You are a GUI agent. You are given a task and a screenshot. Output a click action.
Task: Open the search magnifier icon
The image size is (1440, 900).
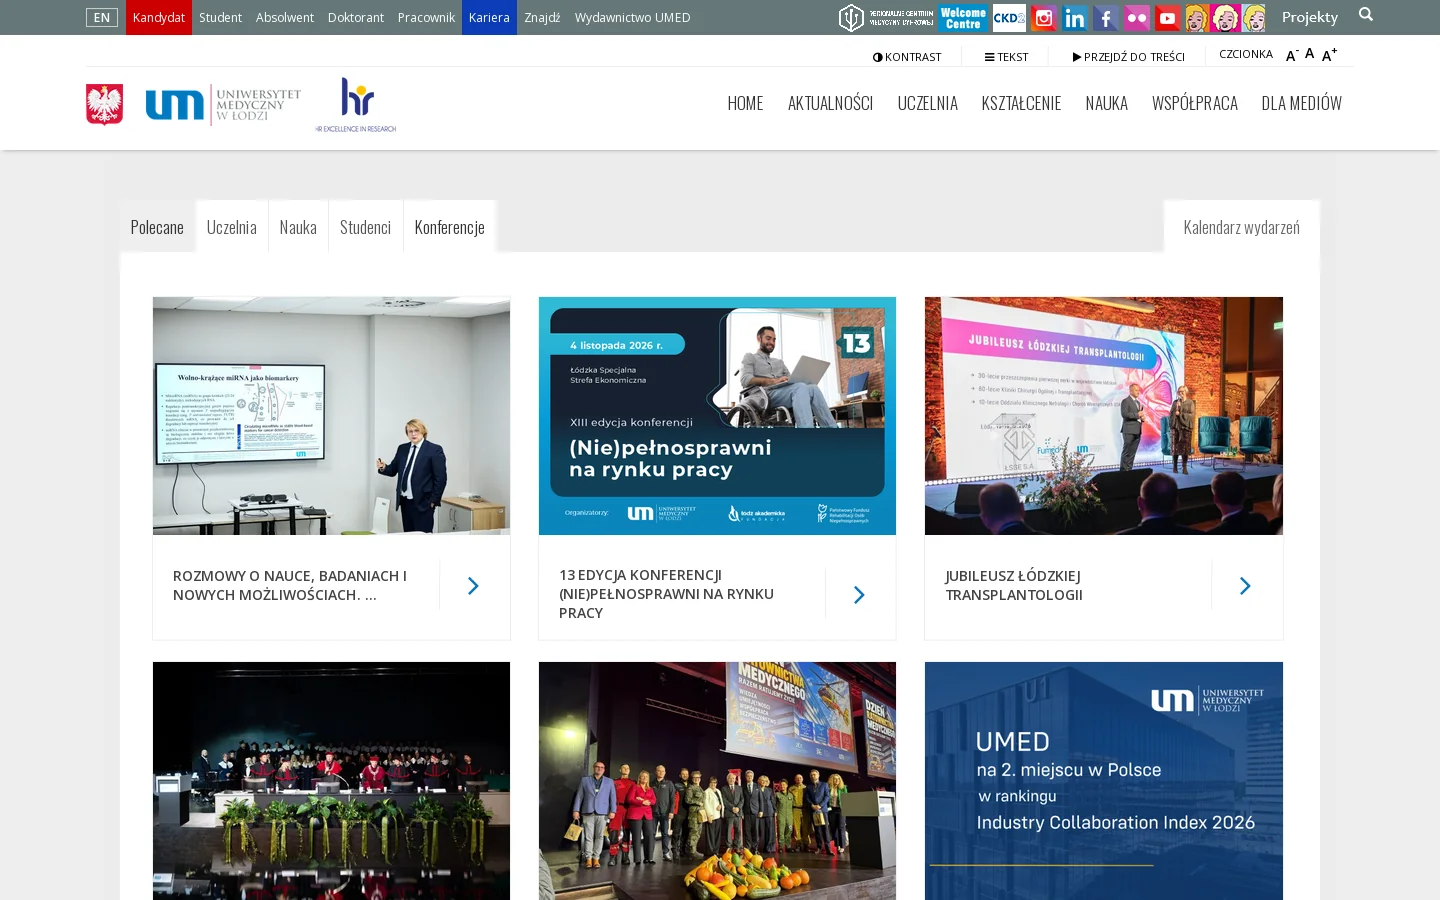click(1366, 14)
